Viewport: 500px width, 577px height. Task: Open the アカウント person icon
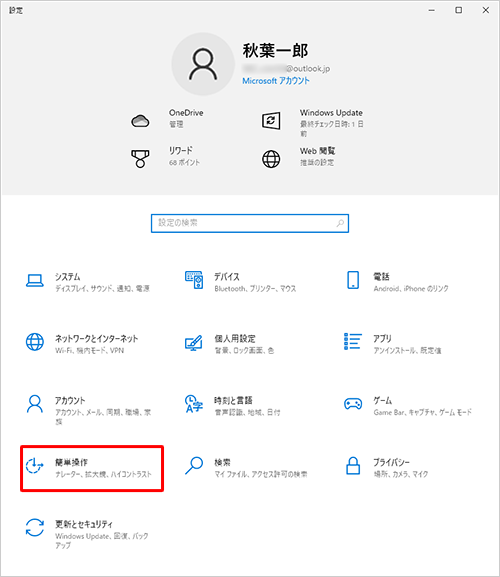tap(35, 404)
